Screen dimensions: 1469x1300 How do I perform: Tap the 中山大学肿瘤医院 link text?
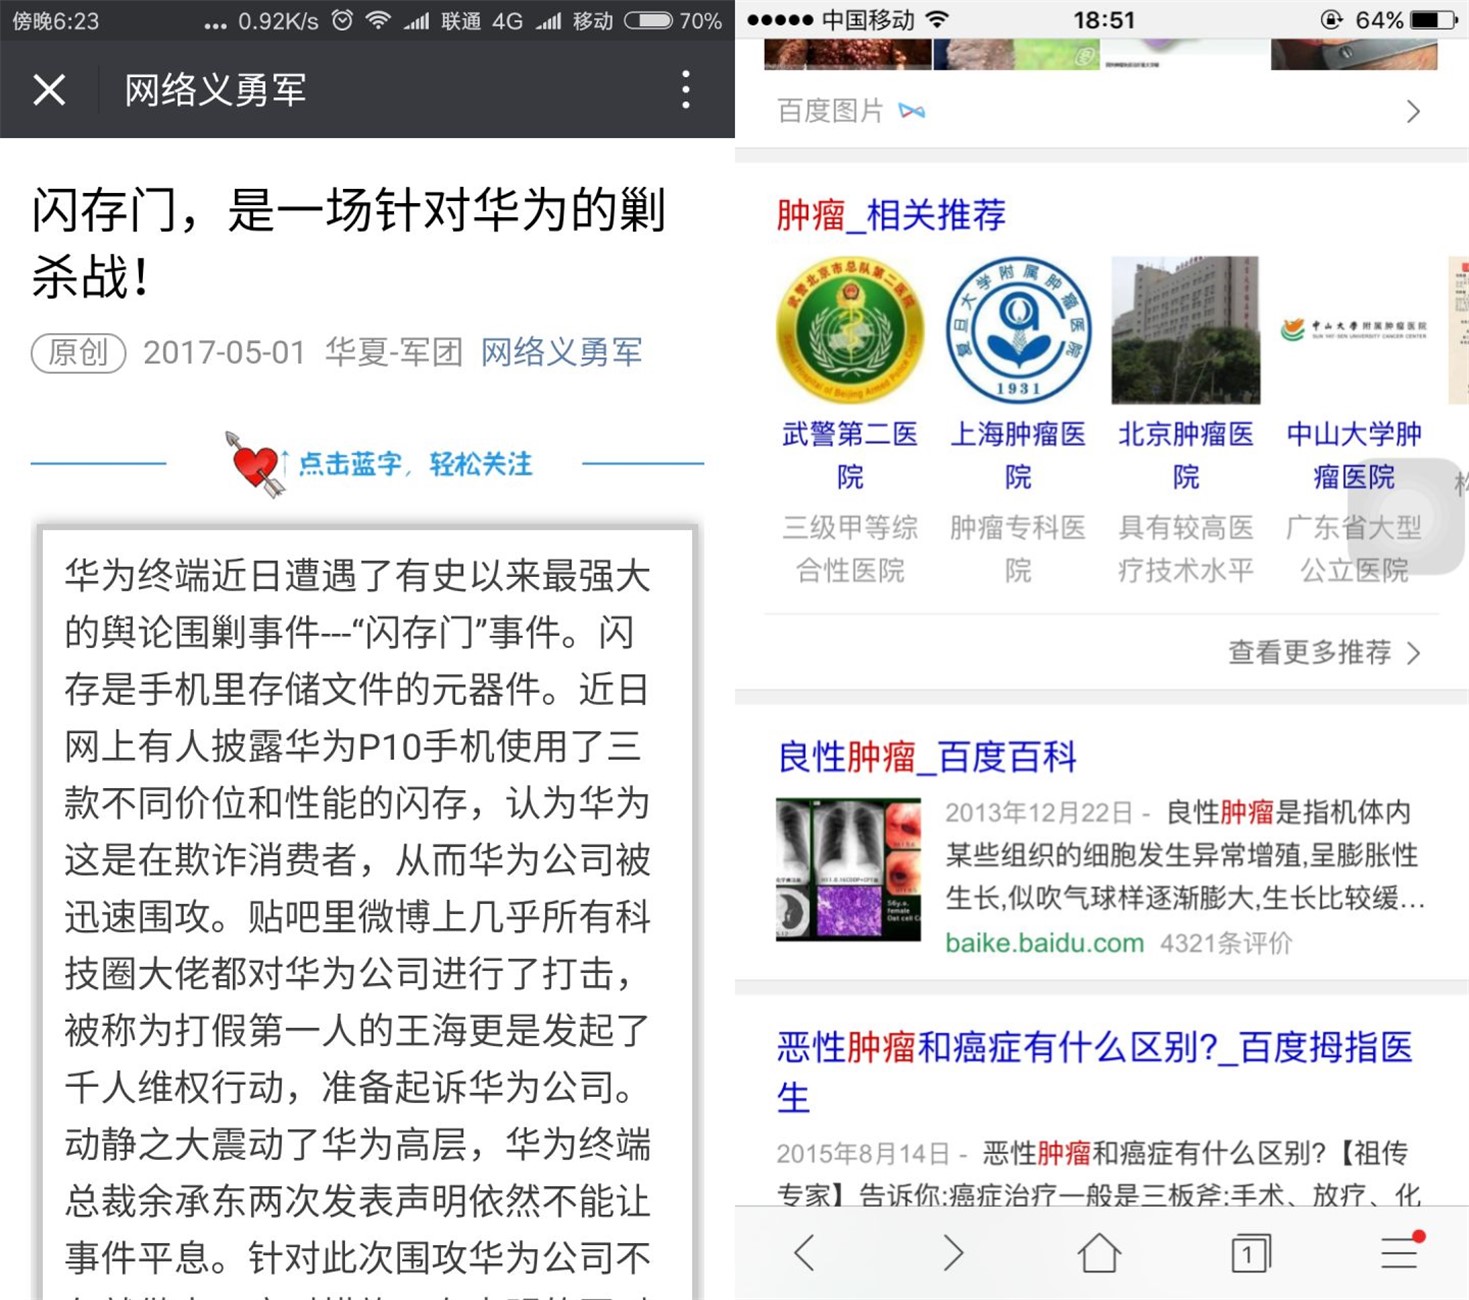[x=1354, y=455]
